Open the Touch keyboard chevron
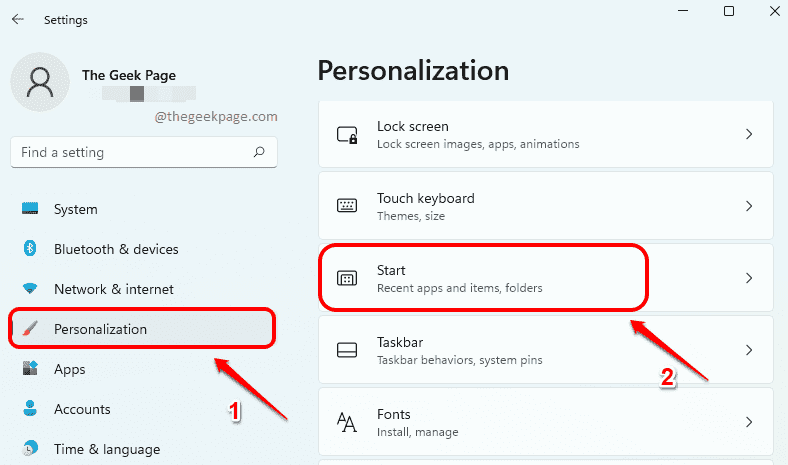 pyautogui.click(x=749, y=206)
